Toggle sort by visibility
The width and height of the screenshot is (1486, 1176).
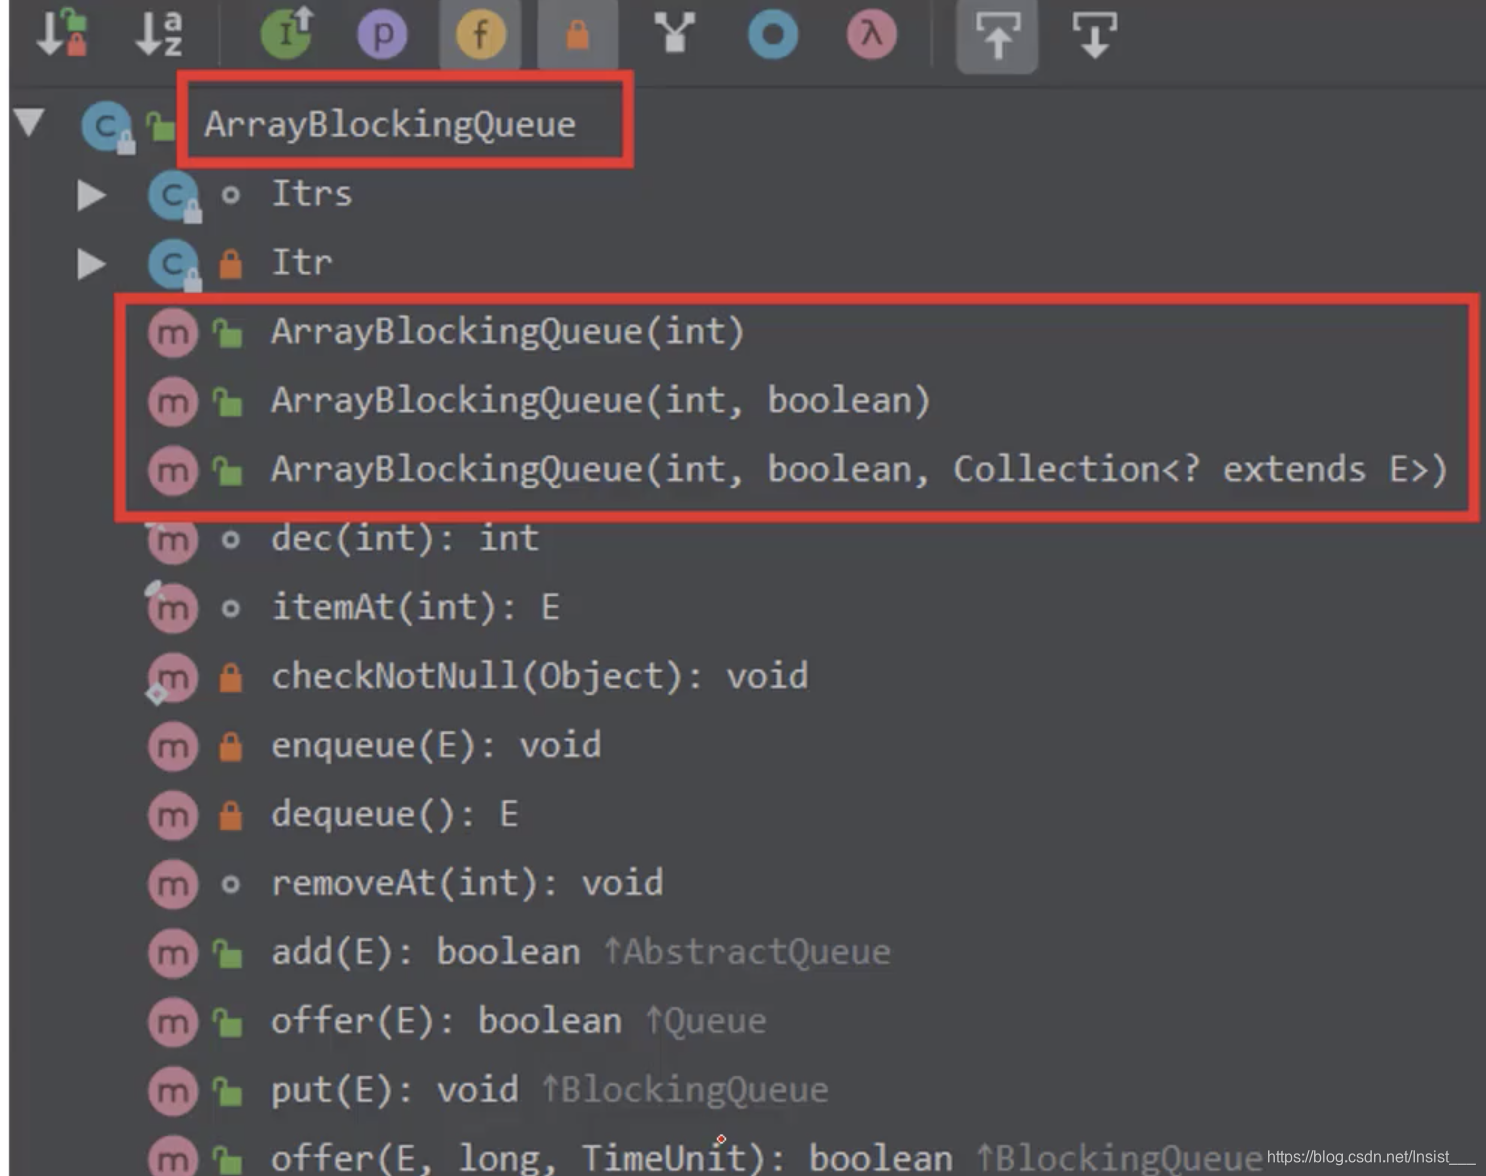click(62, 32)
